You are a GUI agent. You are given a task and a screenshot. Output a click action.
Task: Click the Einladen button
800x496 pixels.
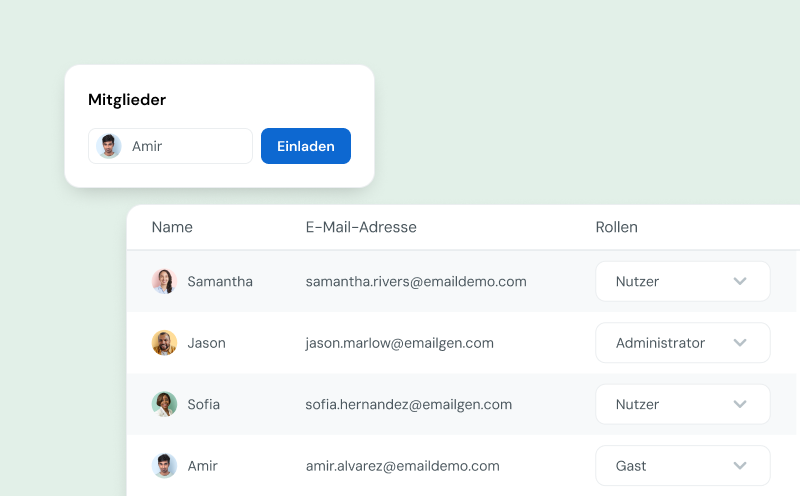[x=306, y=146]
